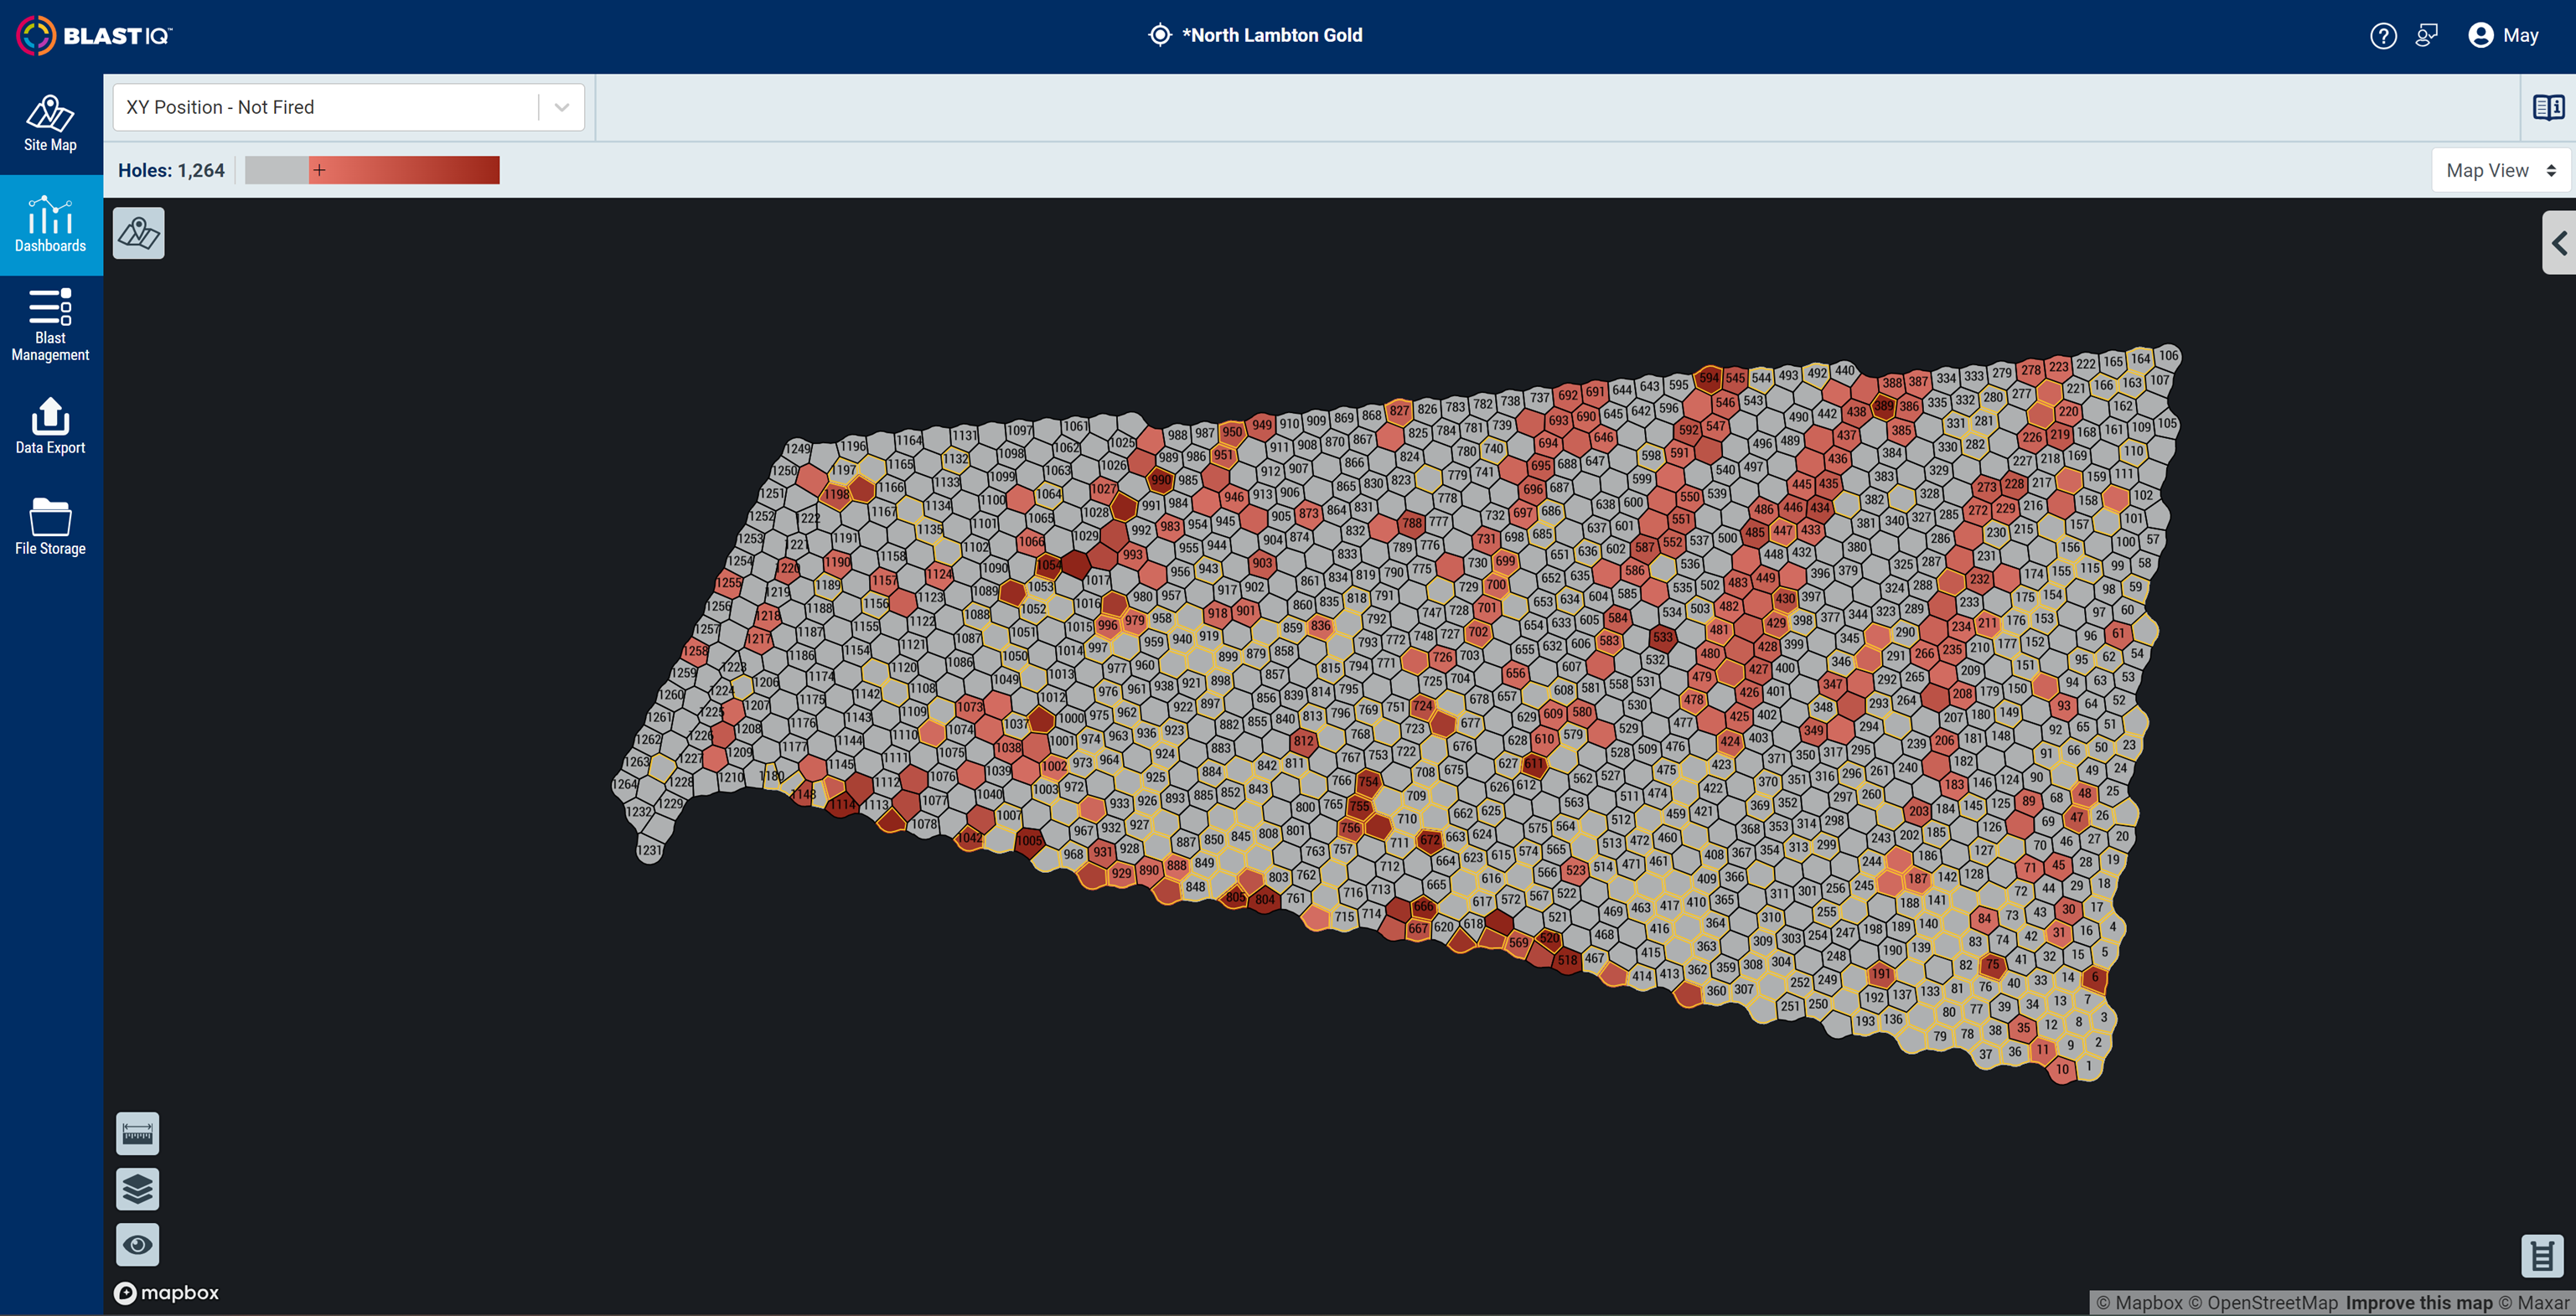Select hole 191 on the map
The height and width of the screenshot is (1316, 2576).
[x=1881, y=974]
